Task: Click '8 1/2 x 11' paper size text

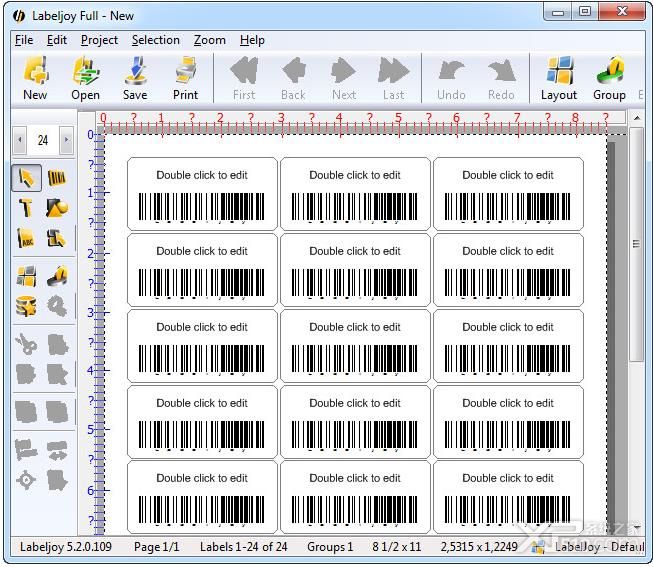Action: (397, 547)
